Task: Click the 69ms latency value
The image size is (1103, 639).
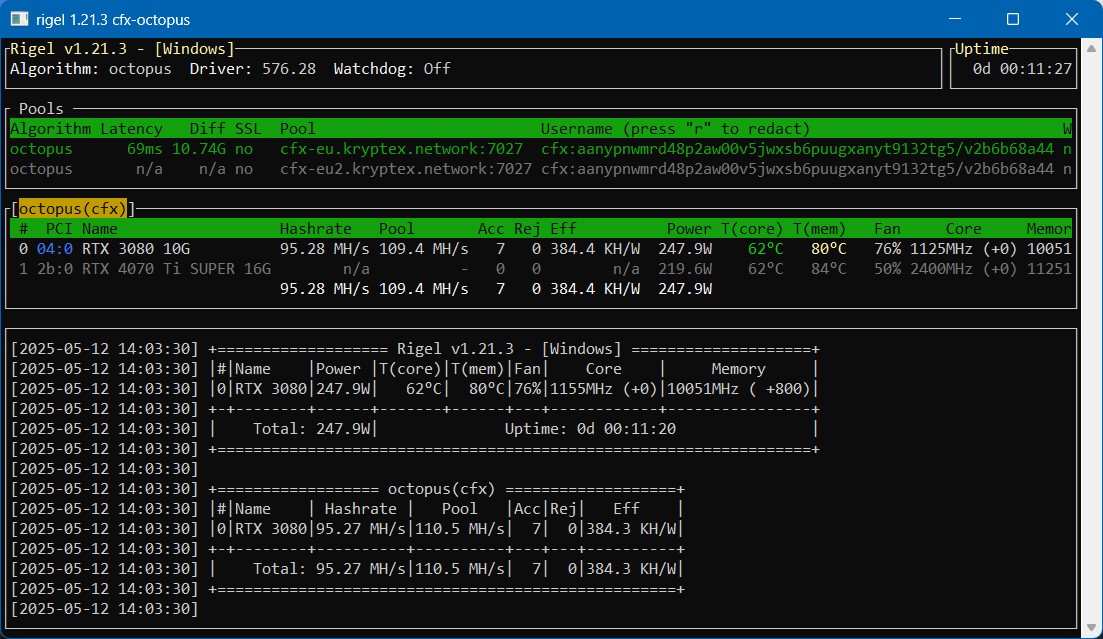Action: [x=145, y=149]
